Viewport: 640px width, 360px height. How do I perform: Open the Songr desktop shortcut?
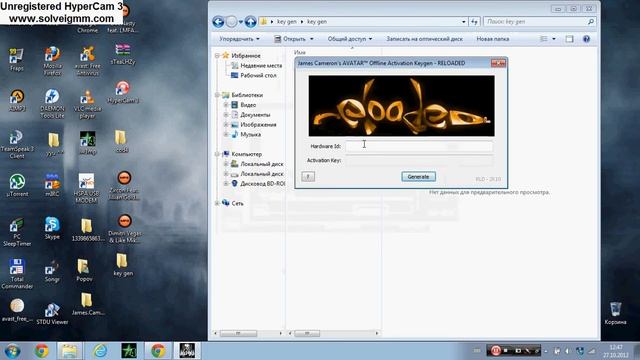pyautogui.click(x=52, y=271)
